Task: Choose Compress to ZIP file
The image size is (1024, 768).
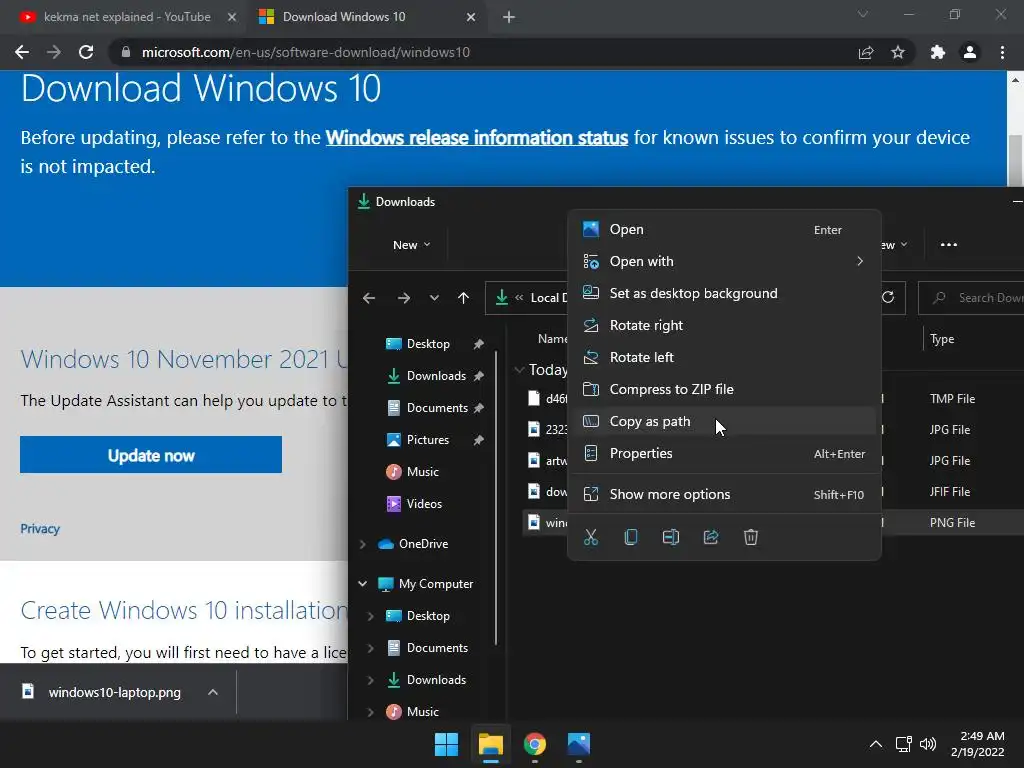Action: tap(724, 389)
